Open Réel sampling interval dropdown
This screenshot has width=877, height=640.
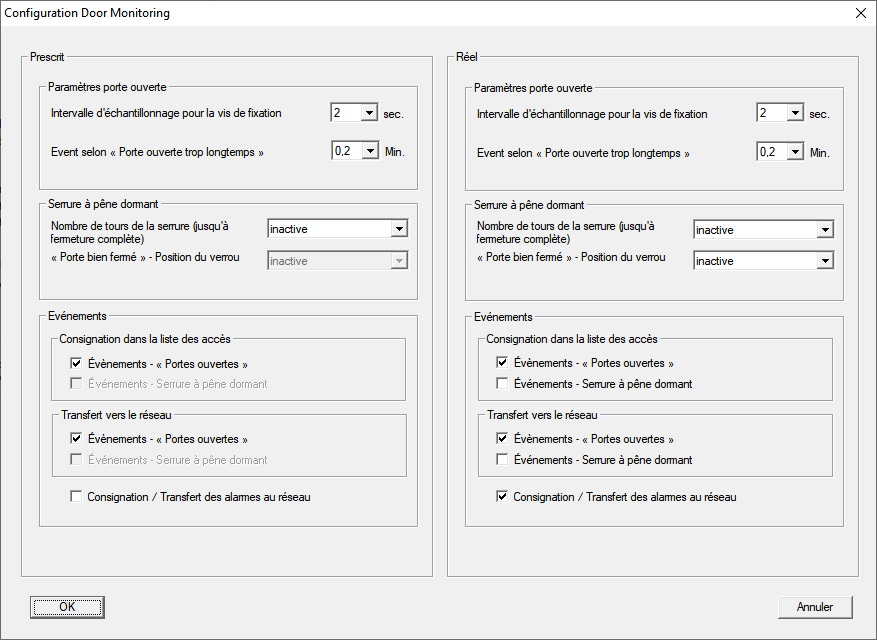[795, 113]
